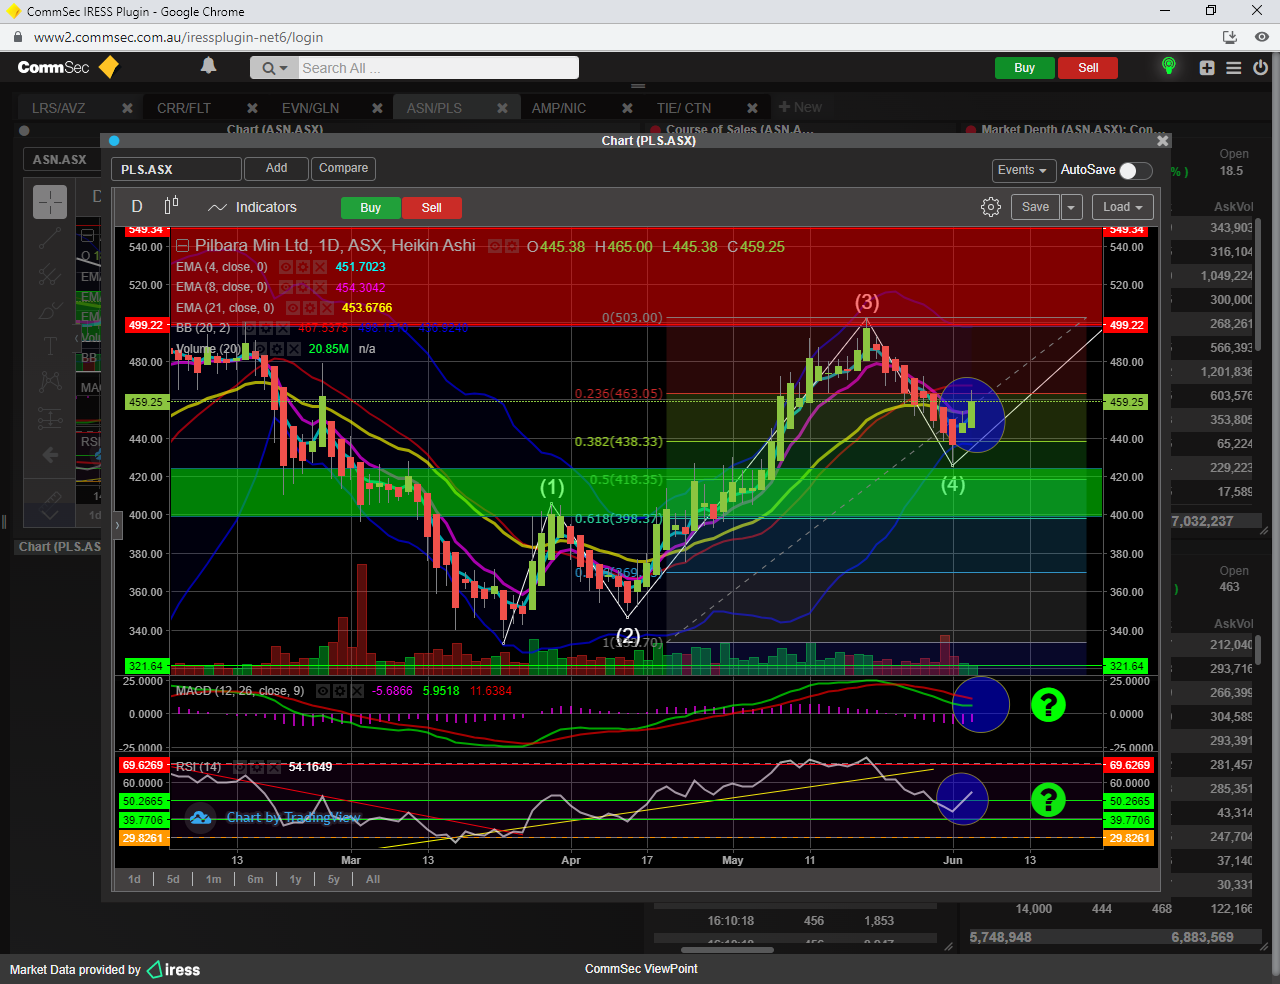Open the arrow dropdown beside Save
Viewport: 1280px width, 984px height.
[x=1071, y=207]
